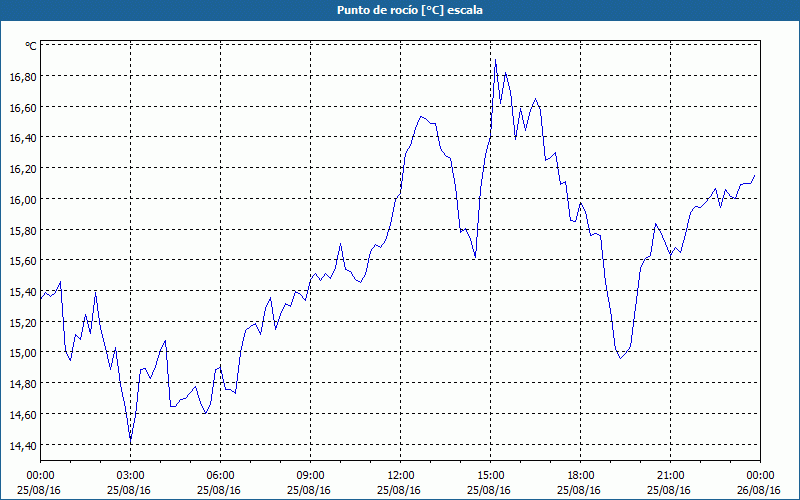This screenshot has height=500, width=800.
Task: Select the 15,60 y-axis label
Action: (x=23, y=261)
